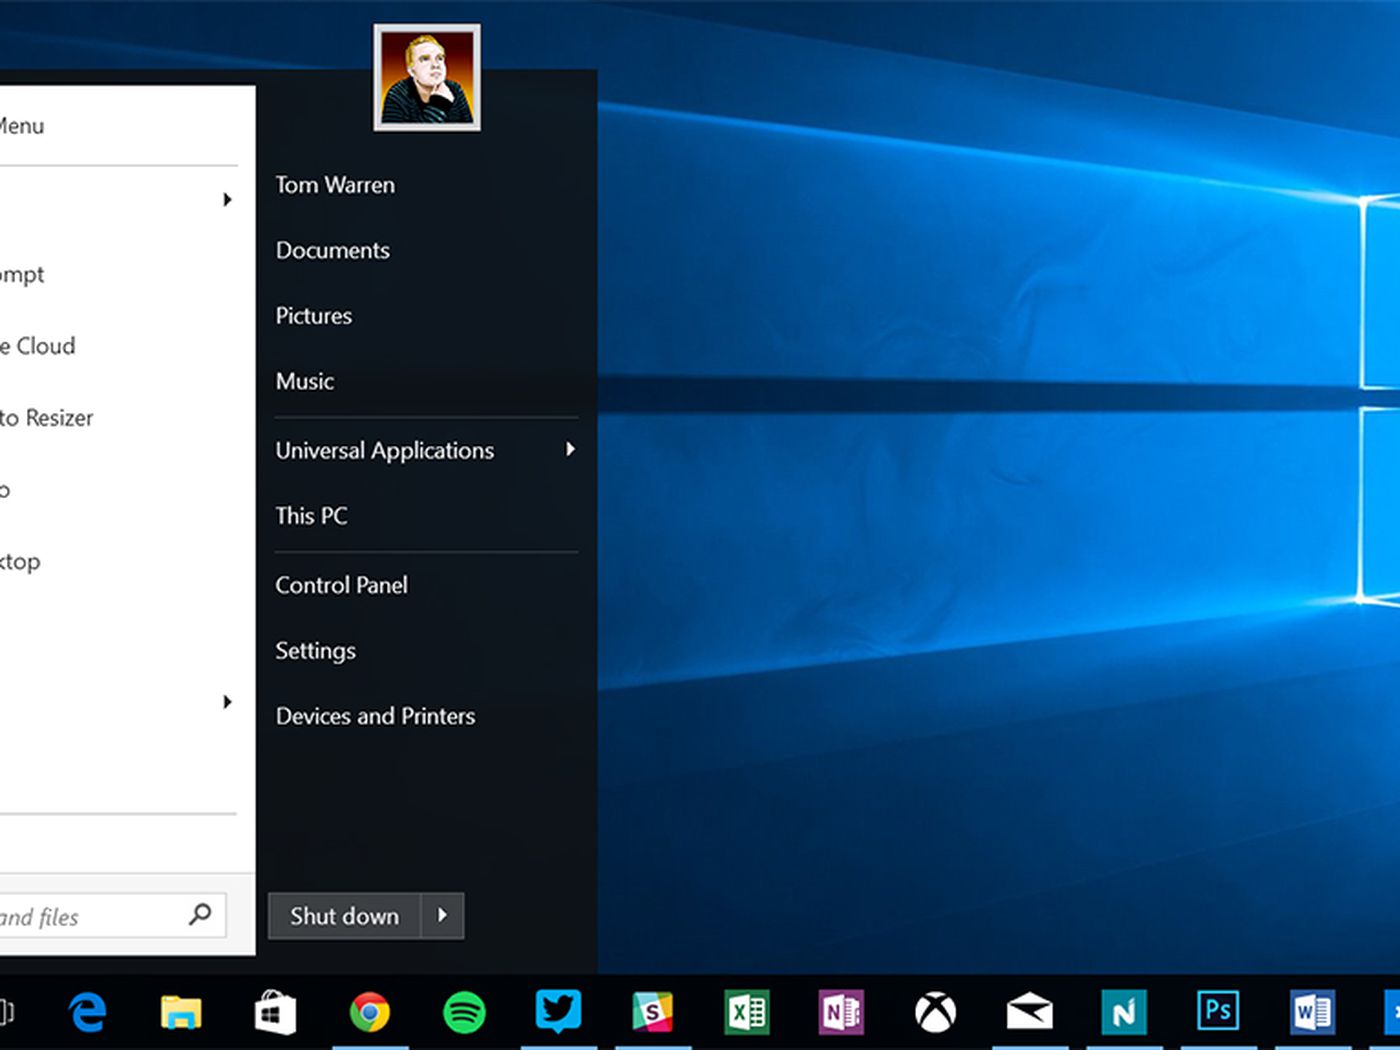1400x1050 pixels.
Task: Click the search programs and files box
Action: [90, 916]
